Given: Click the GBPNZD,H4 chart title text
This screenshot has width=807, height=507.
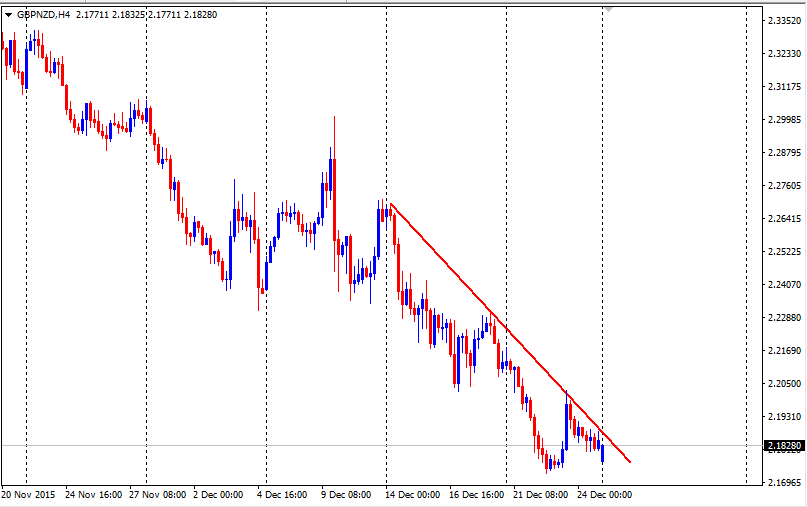Looking at the screenshot, I should coord(44,15).
